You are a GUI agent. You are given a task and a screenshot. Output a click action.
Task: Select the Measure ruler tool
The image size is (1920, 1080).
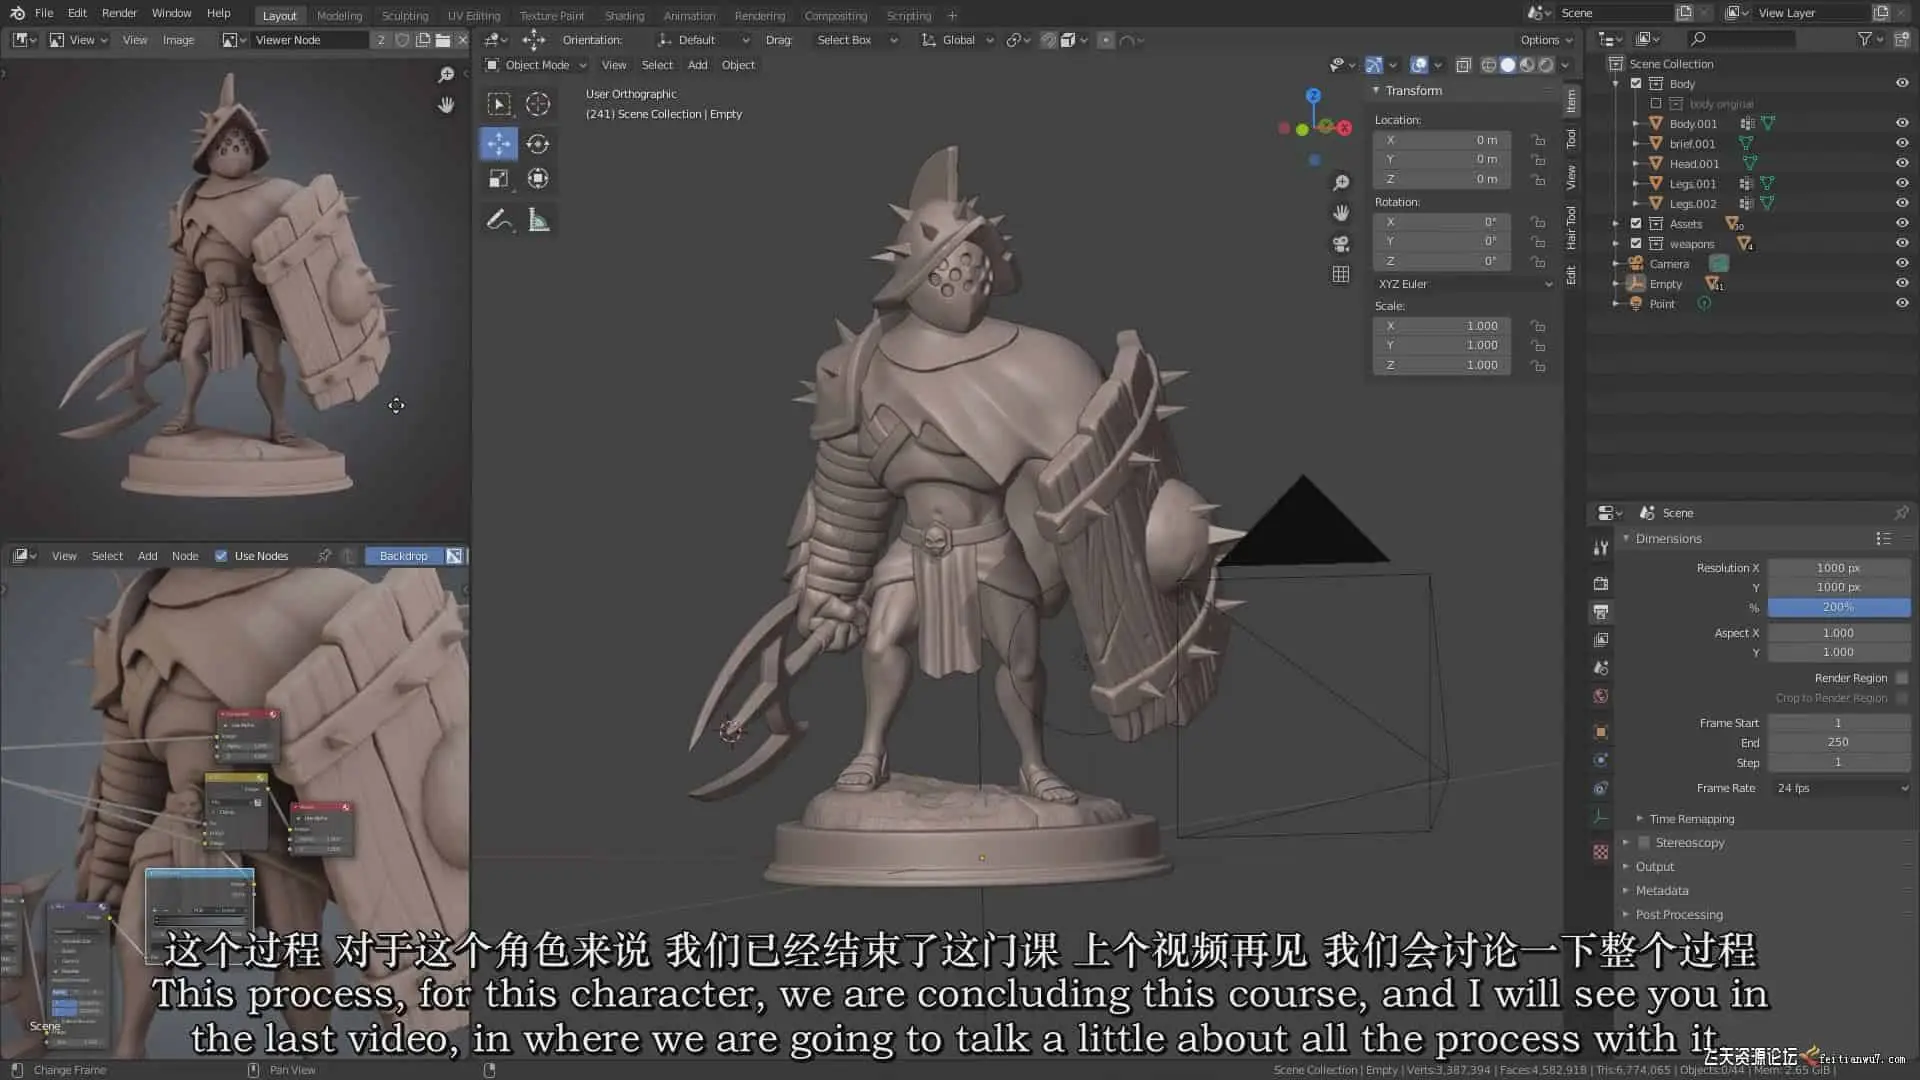(538, 220)
